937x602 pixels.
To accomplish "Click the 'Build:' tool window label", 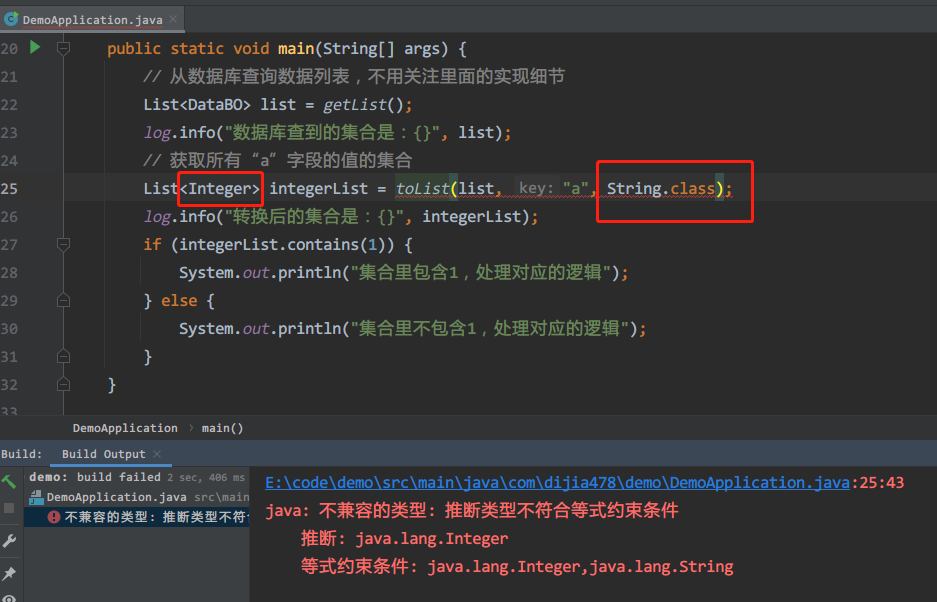I will pyautogui.click(x=22, y=454).
